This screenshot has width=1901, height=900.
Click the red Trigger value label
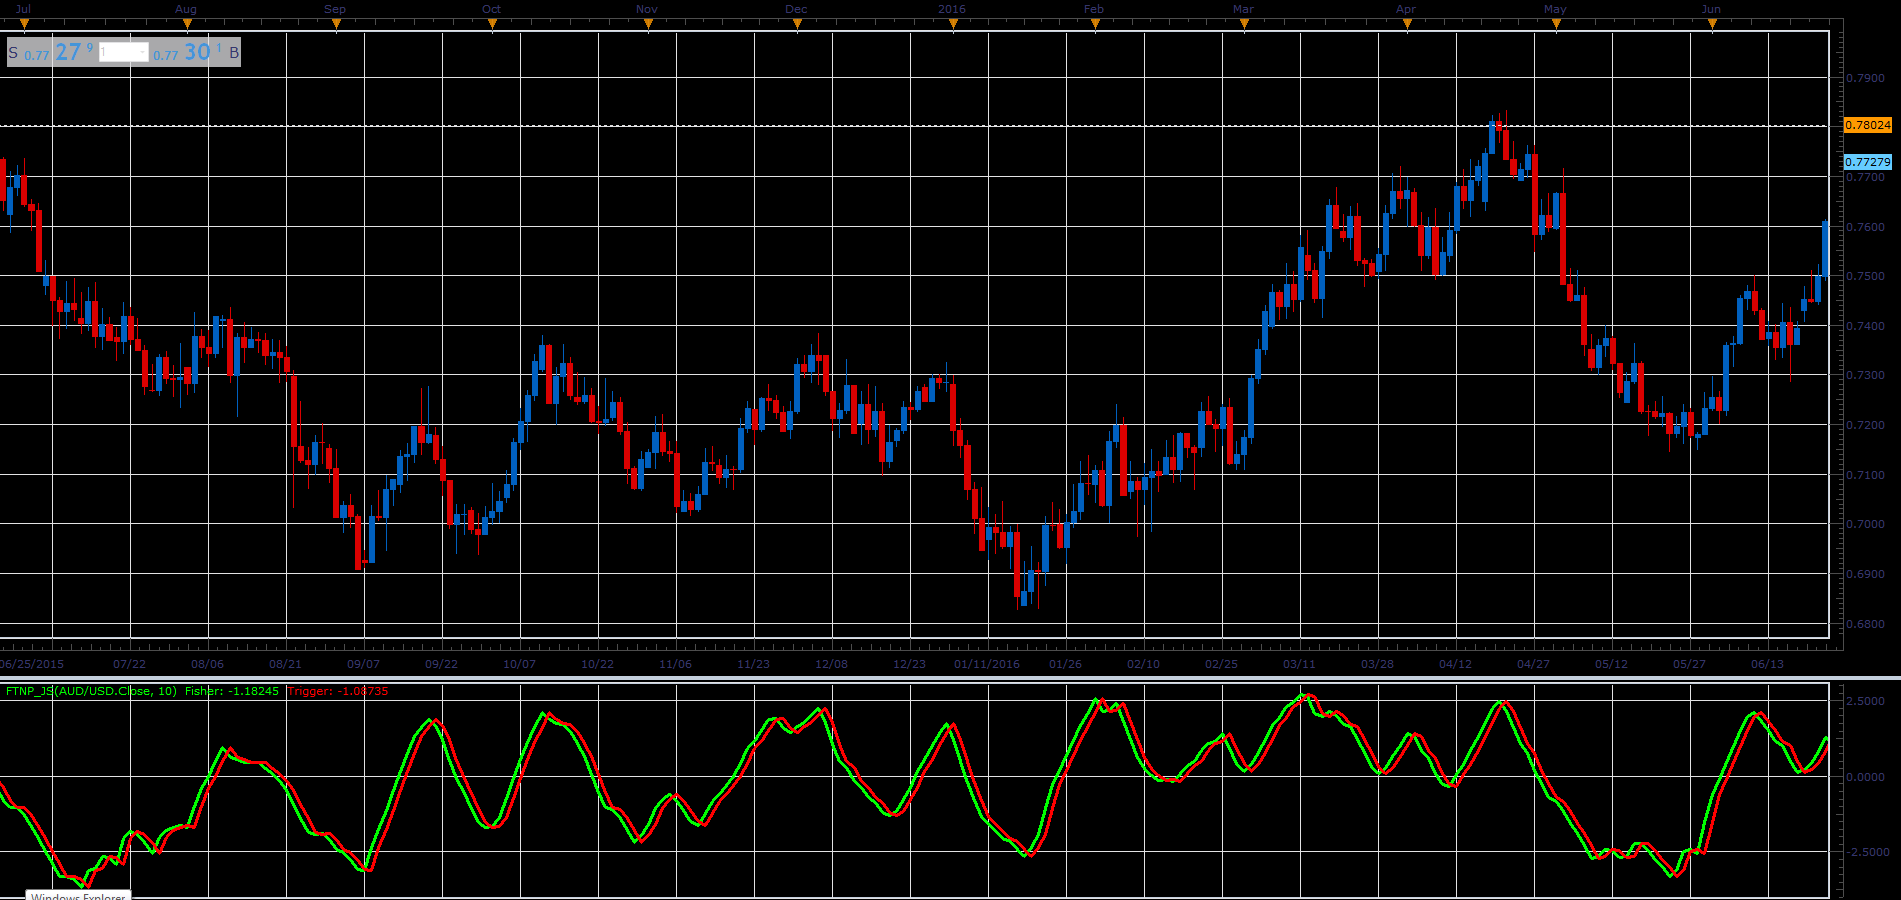(x=337, y=691)
